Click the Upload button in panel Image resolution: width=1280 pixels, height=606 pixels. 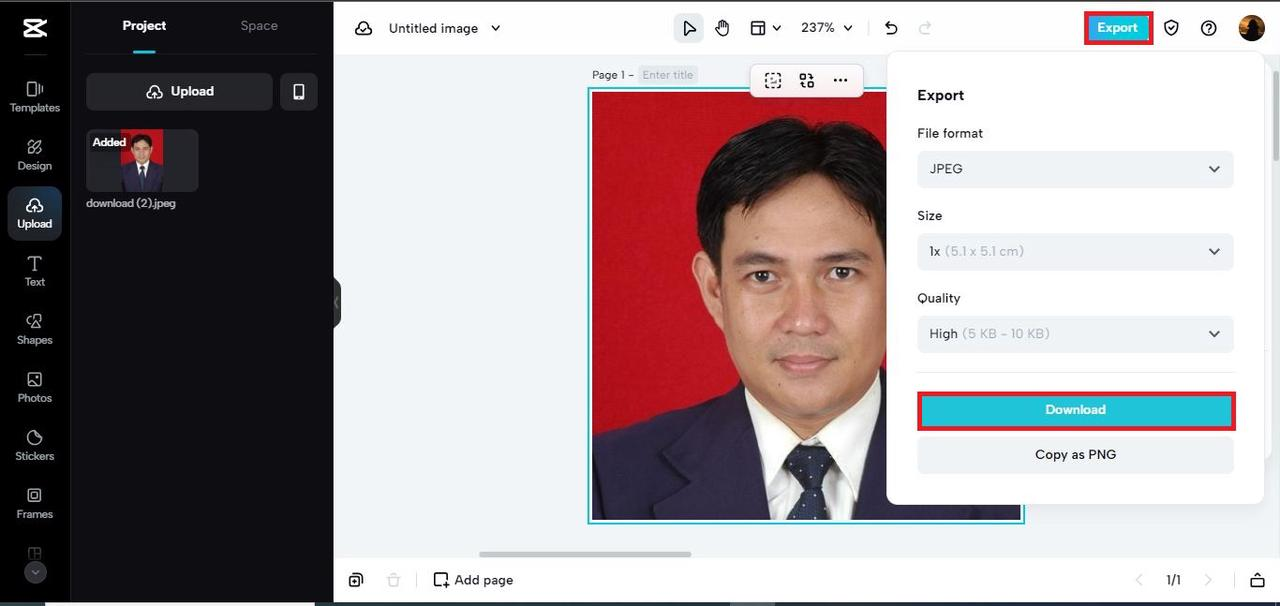(x=179, y=91)
